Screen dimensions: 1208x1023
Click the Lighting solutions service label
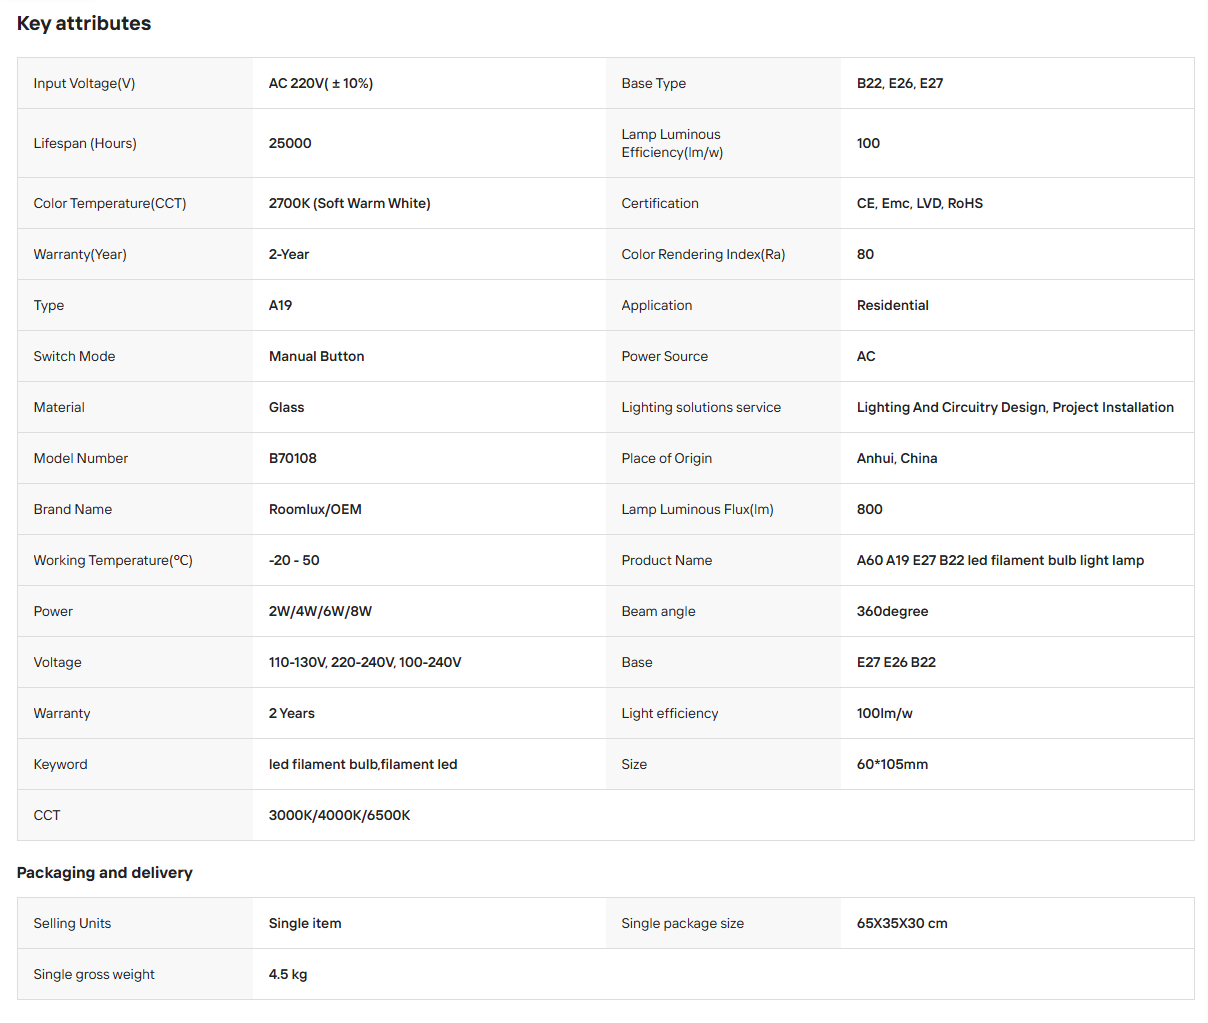tap(701, 407)
